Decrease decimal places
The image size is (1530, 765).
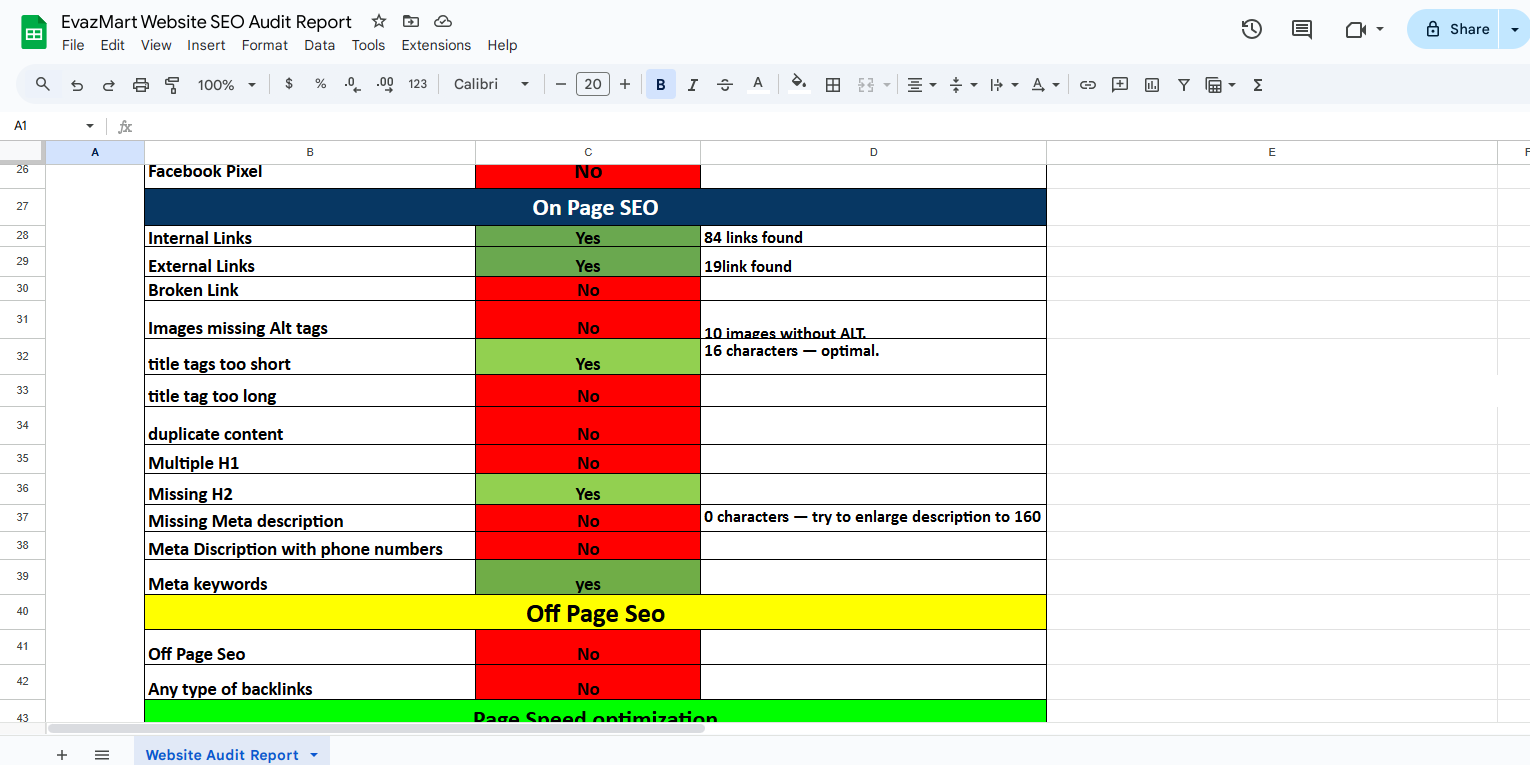click(x=352, y=84)
